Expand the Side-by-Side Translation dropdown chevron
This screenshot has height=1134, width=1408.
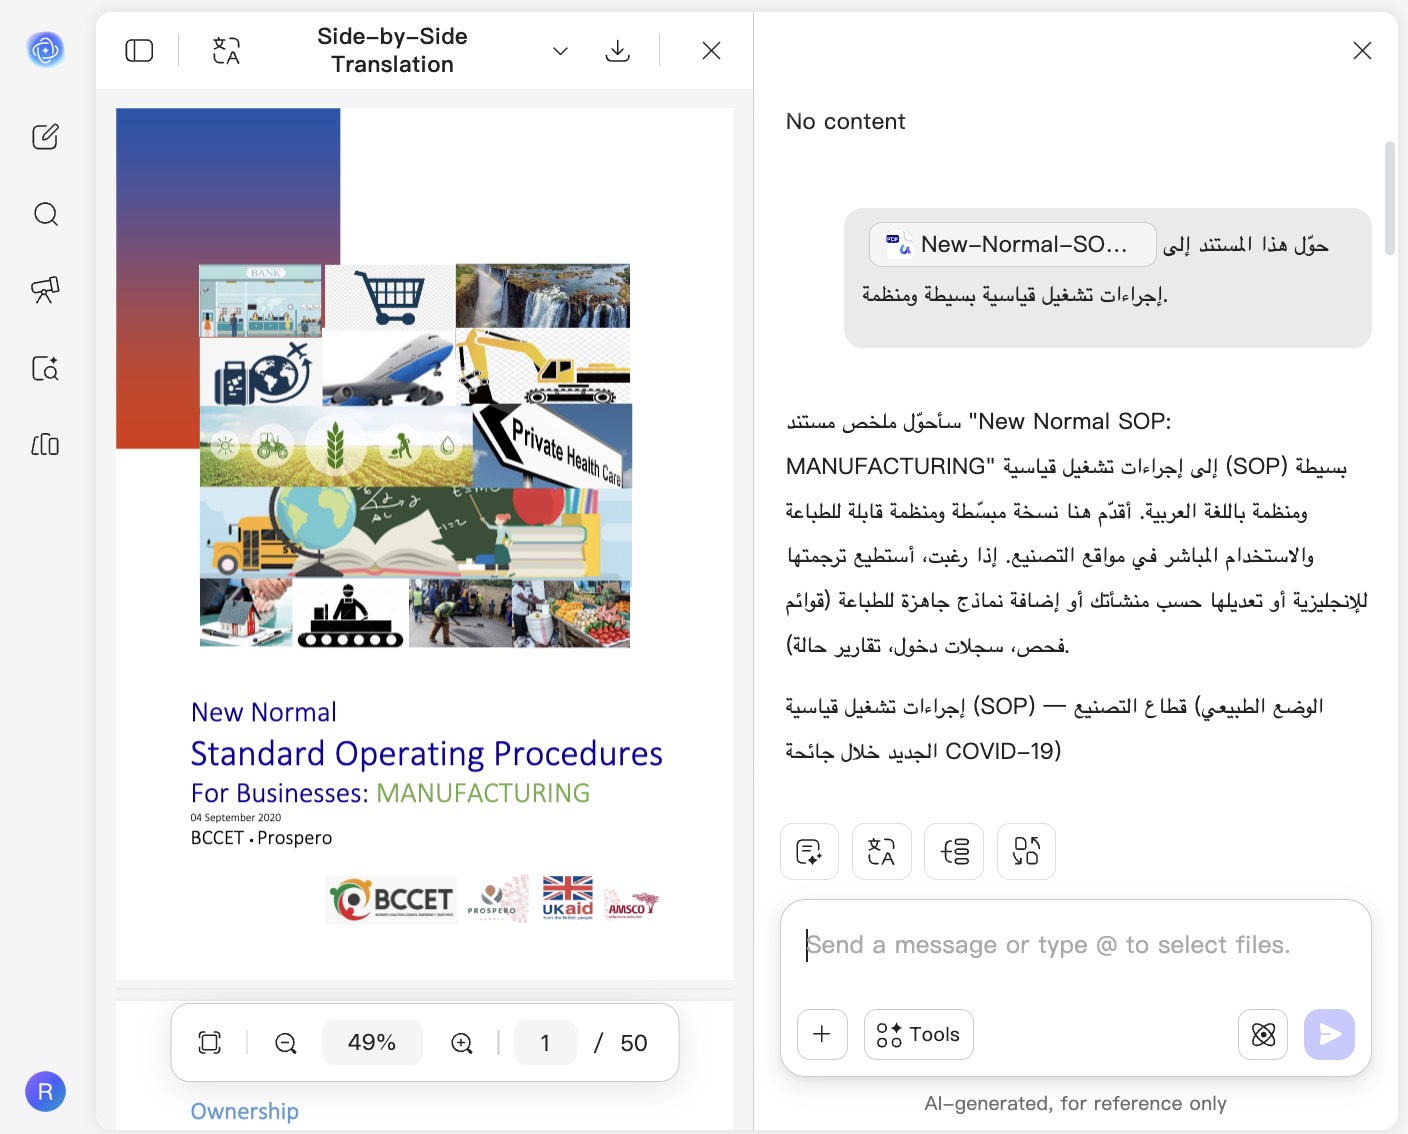point(560,51)
